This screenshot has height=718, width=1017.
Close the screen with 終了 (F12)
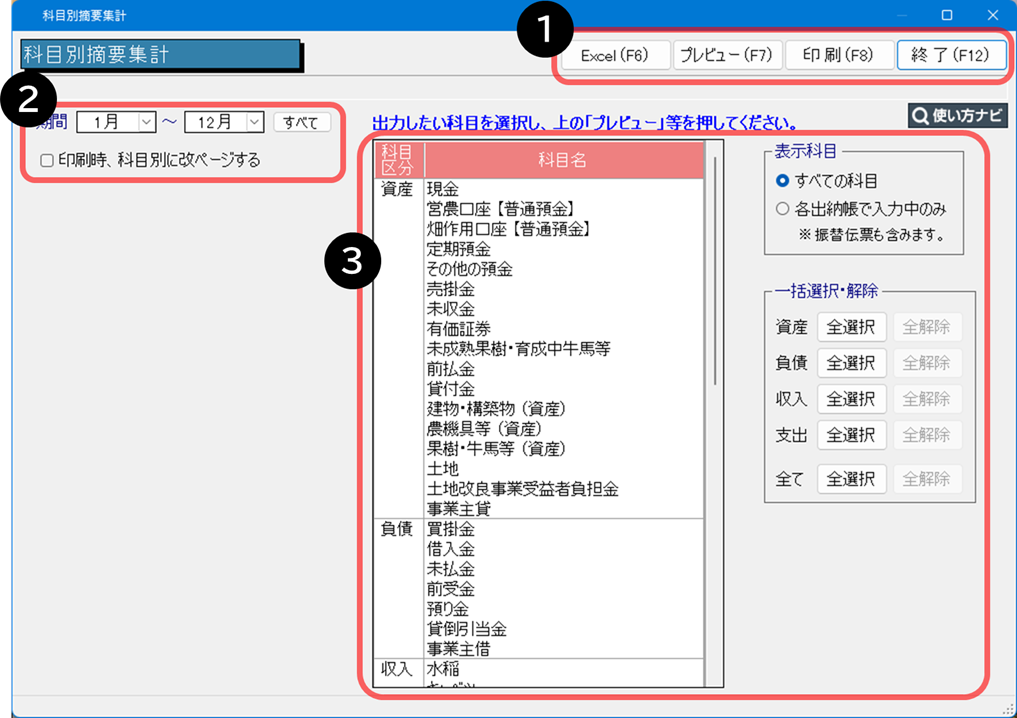(951, 56)
